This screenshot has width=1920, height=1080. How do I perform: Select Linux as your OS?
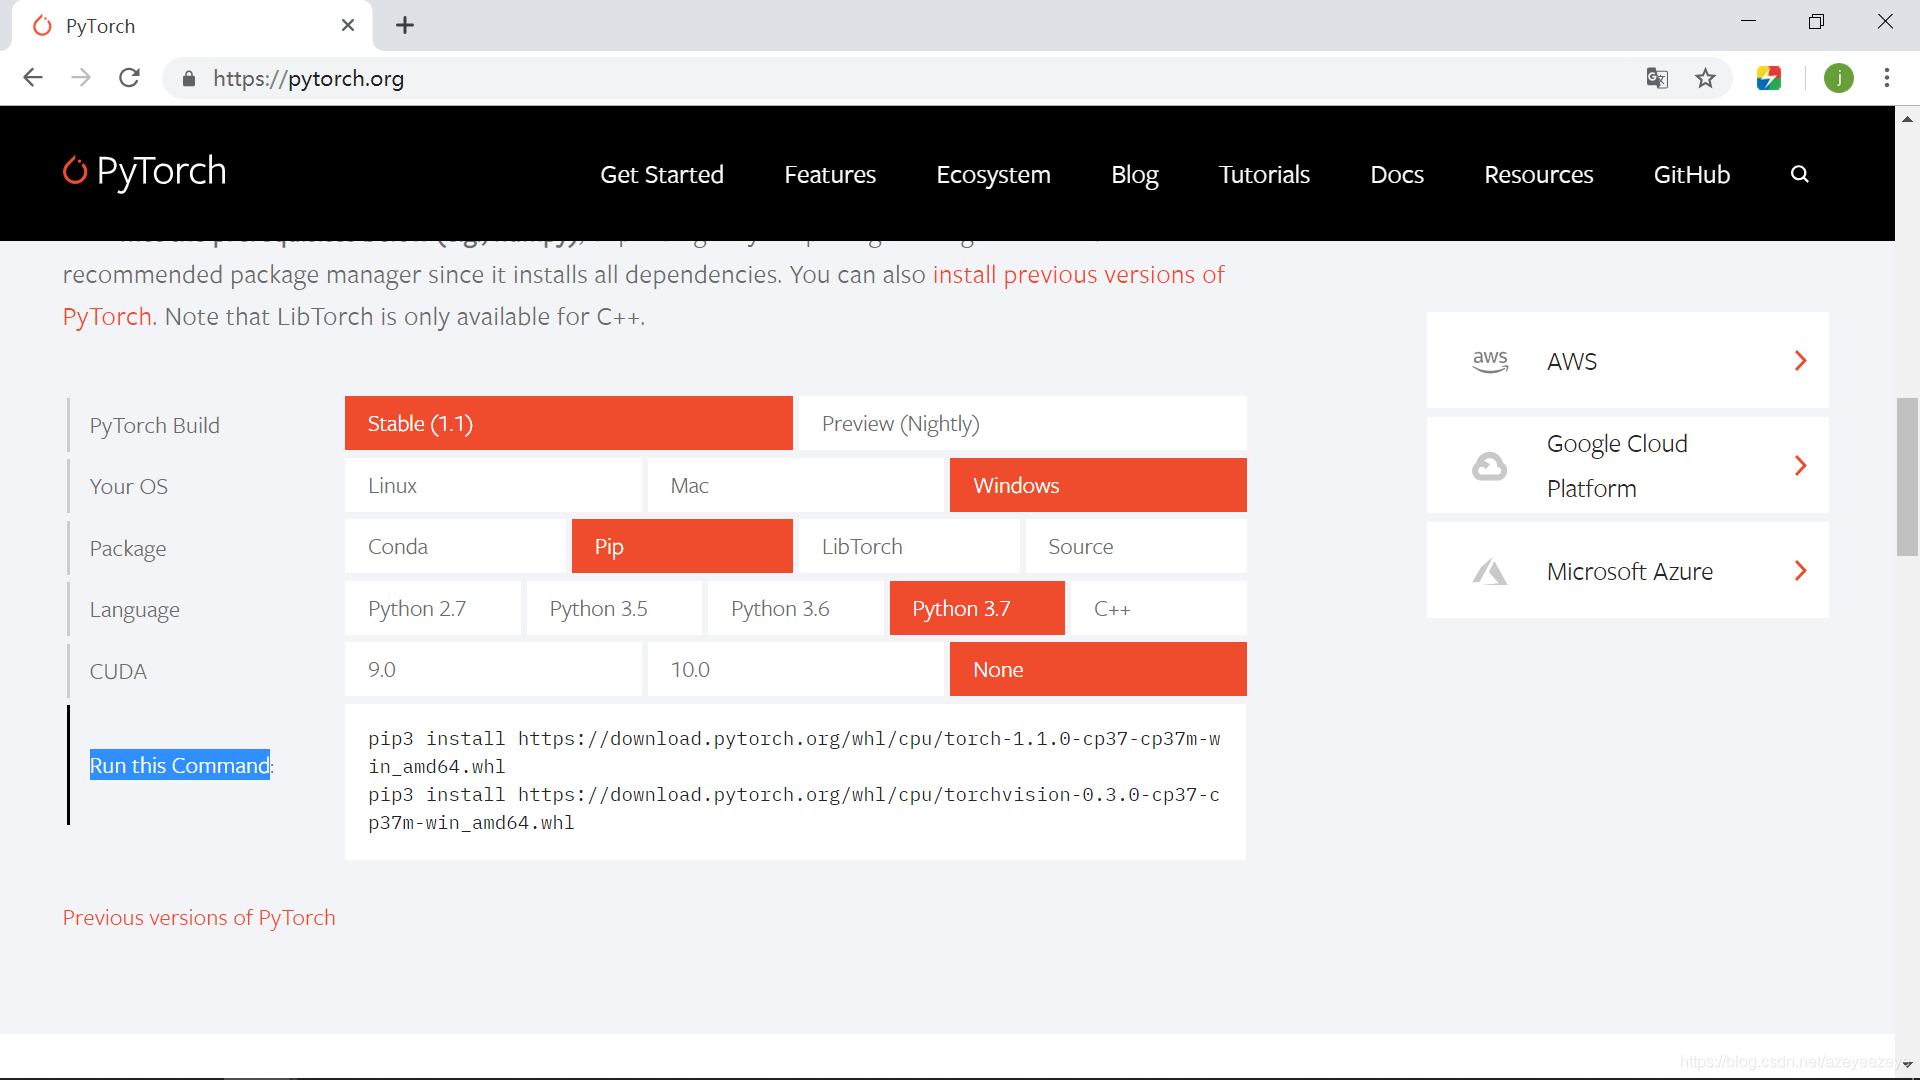click(x=493, y=486)
